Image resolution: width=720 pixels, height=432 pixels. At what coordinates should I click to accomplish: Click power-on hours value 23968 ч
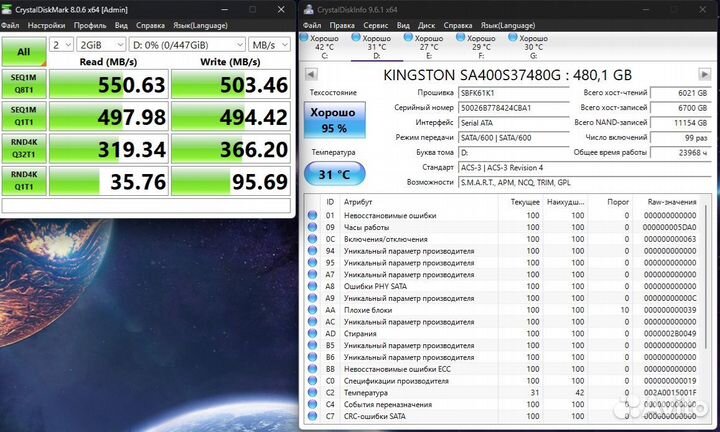681,152
